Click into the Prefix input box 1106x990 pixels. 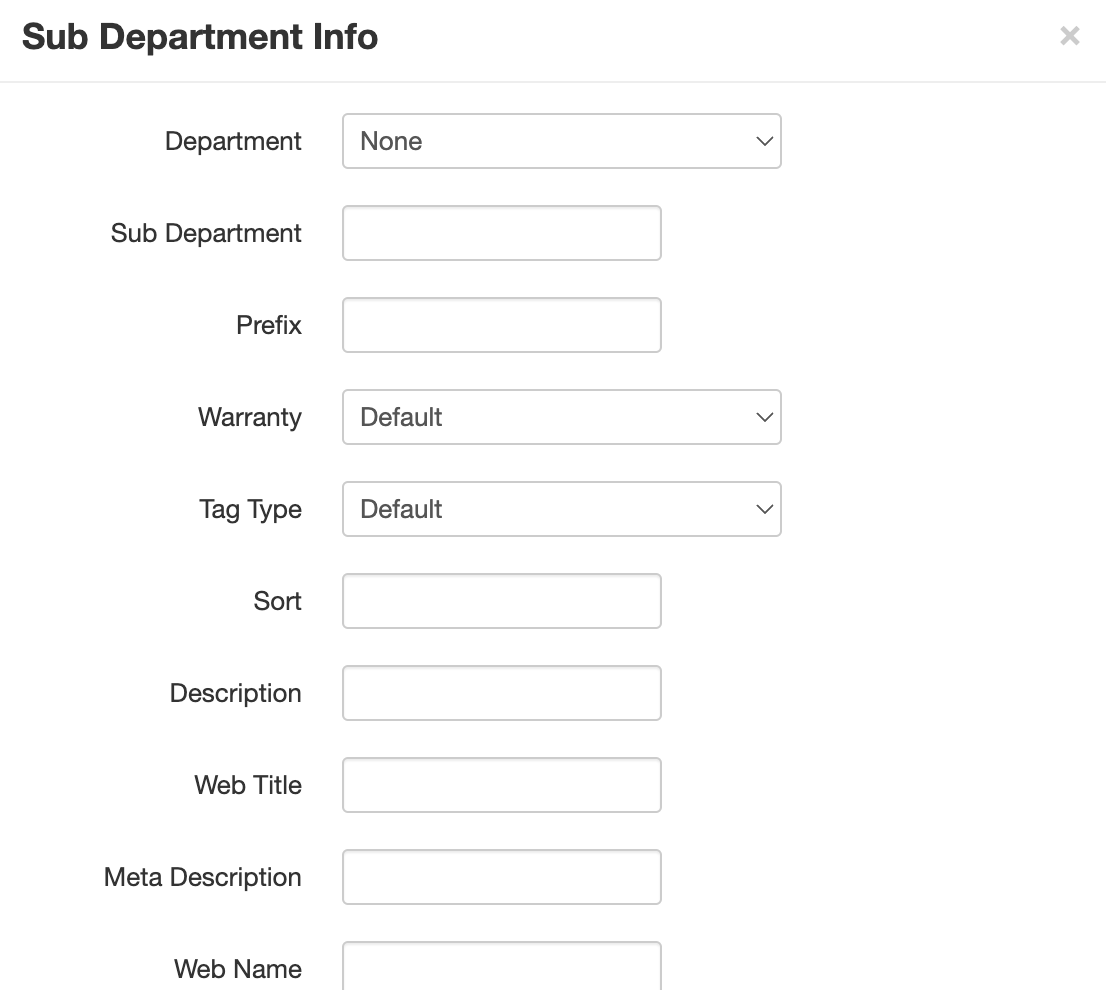coord(501,325)
